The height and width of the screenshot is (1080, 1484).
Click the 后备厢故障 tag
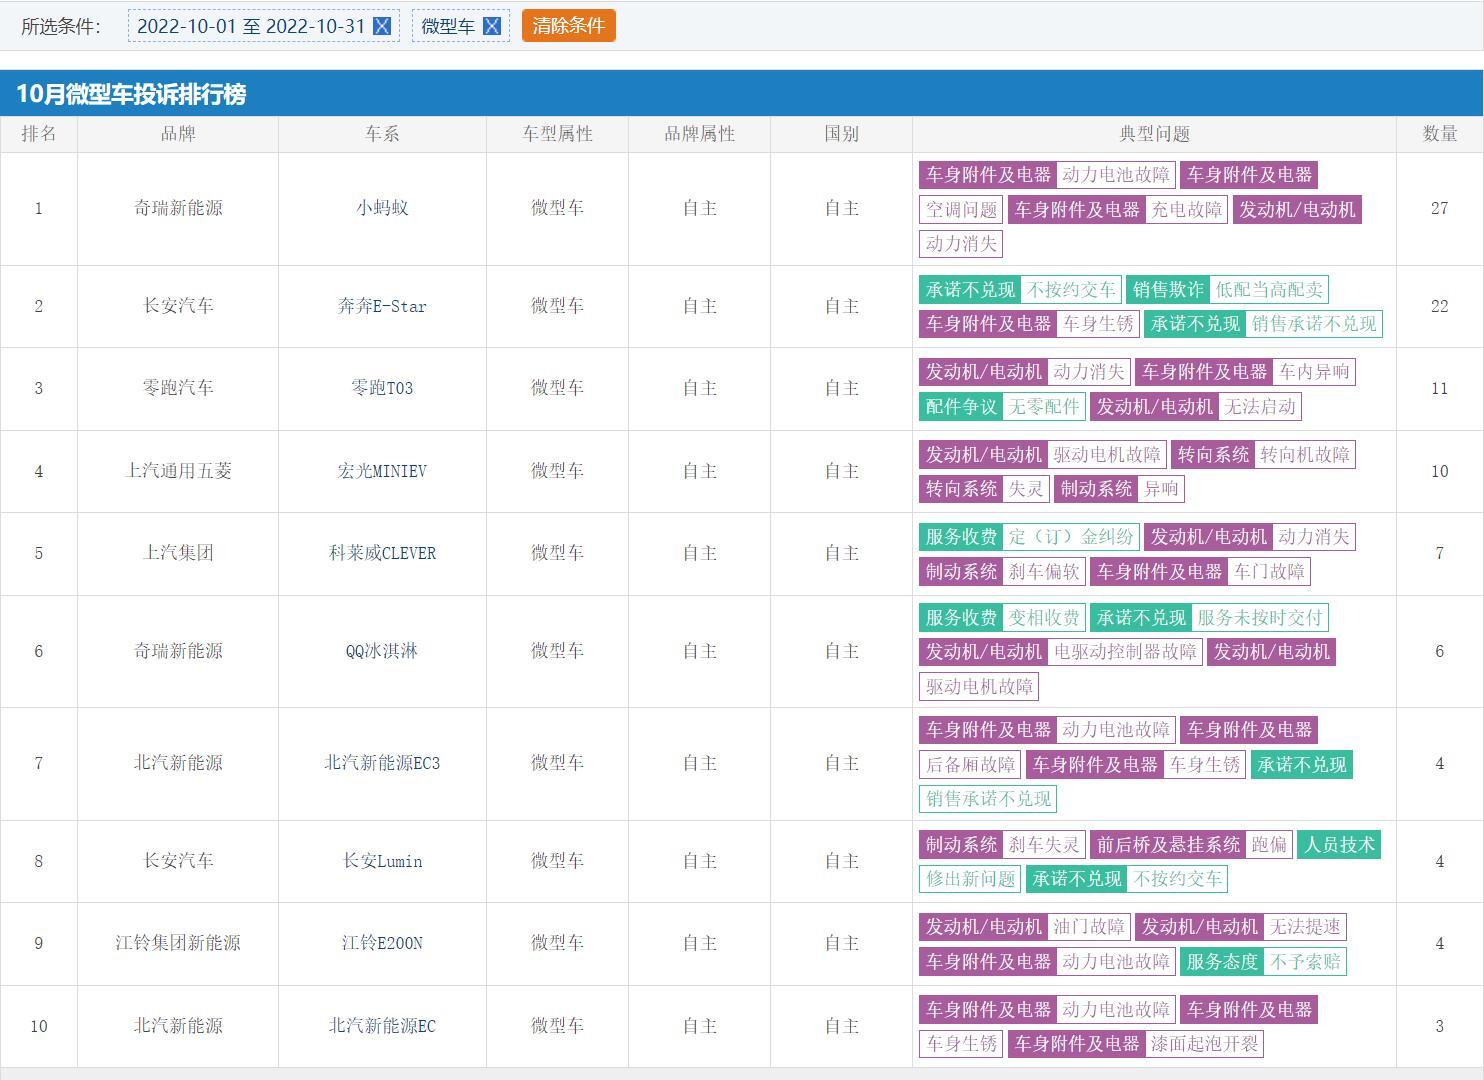pos(970,765)
